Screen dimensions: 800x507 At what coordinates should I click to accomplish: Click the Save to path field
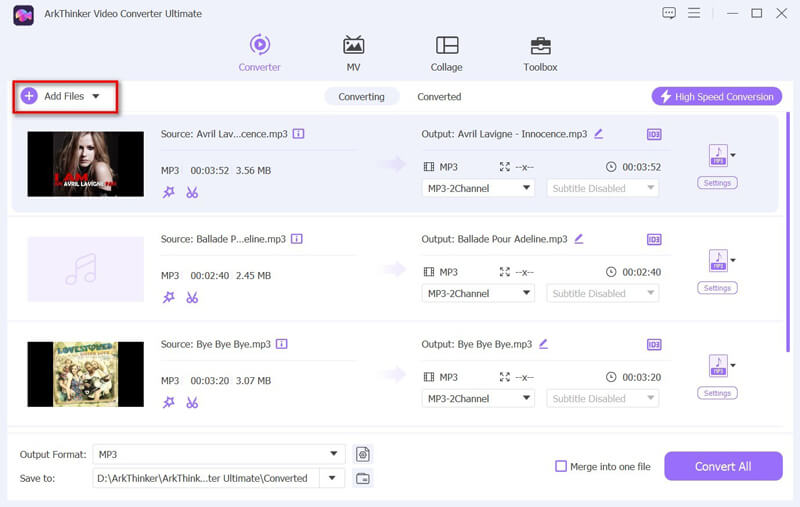pyautogui.click(x=206, y=478)
